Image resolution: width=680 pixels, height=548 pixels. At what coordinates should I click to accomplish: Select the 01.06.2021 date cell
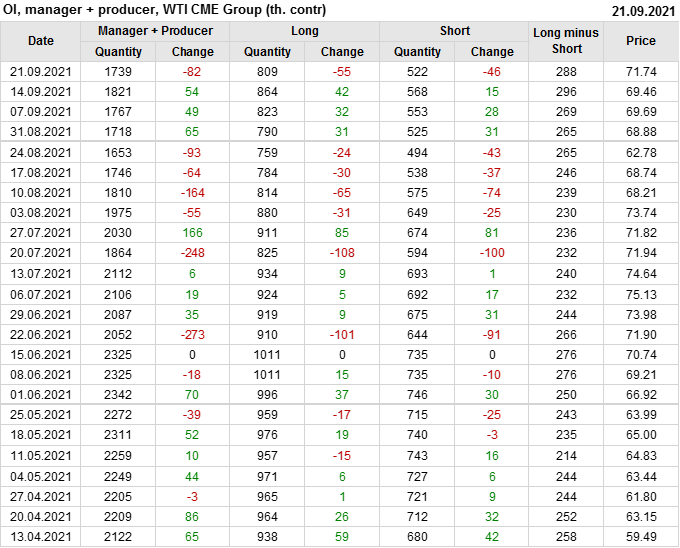41,395
